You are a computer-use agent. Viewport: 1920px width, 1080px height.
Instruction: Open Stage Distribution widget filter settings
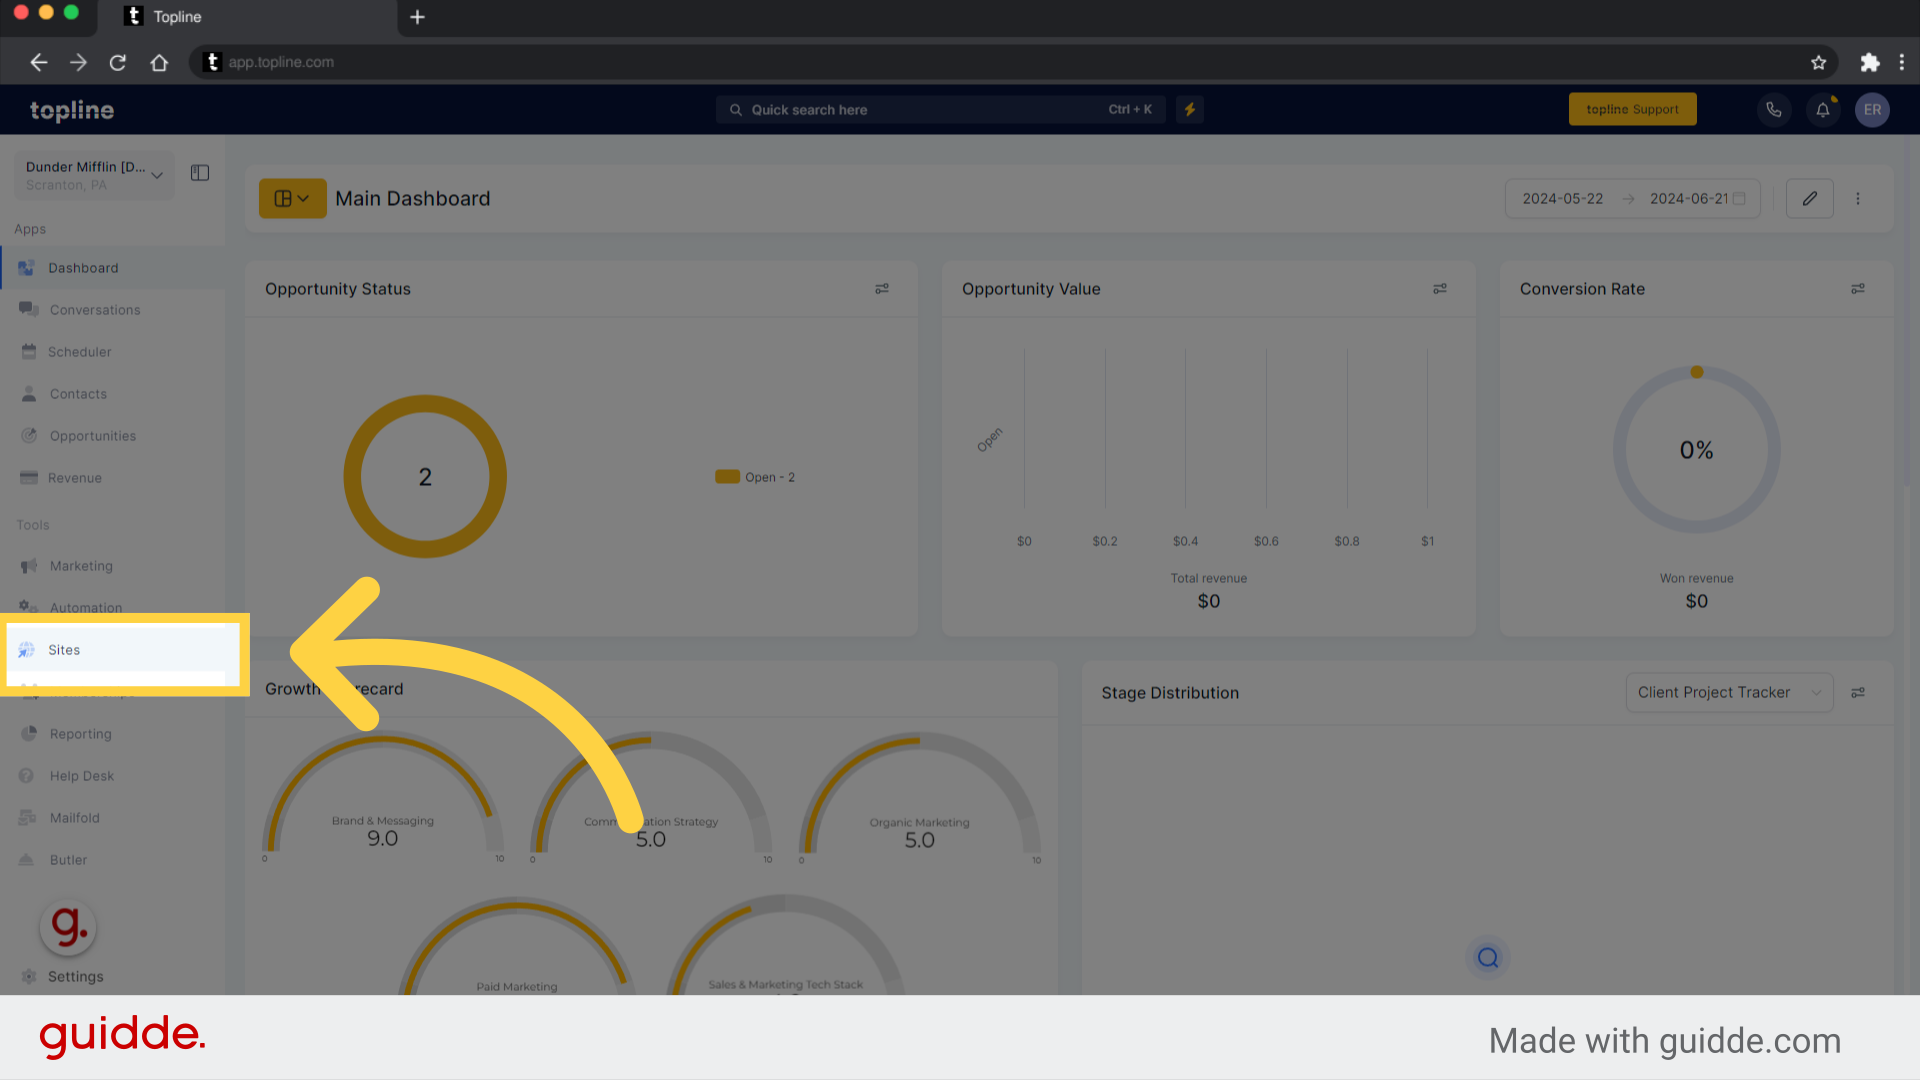(x=1858, y=693)
